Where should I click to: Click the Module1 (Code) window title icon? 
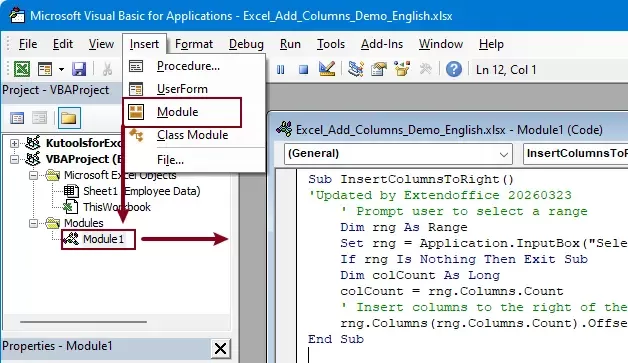tap(284, 129)
